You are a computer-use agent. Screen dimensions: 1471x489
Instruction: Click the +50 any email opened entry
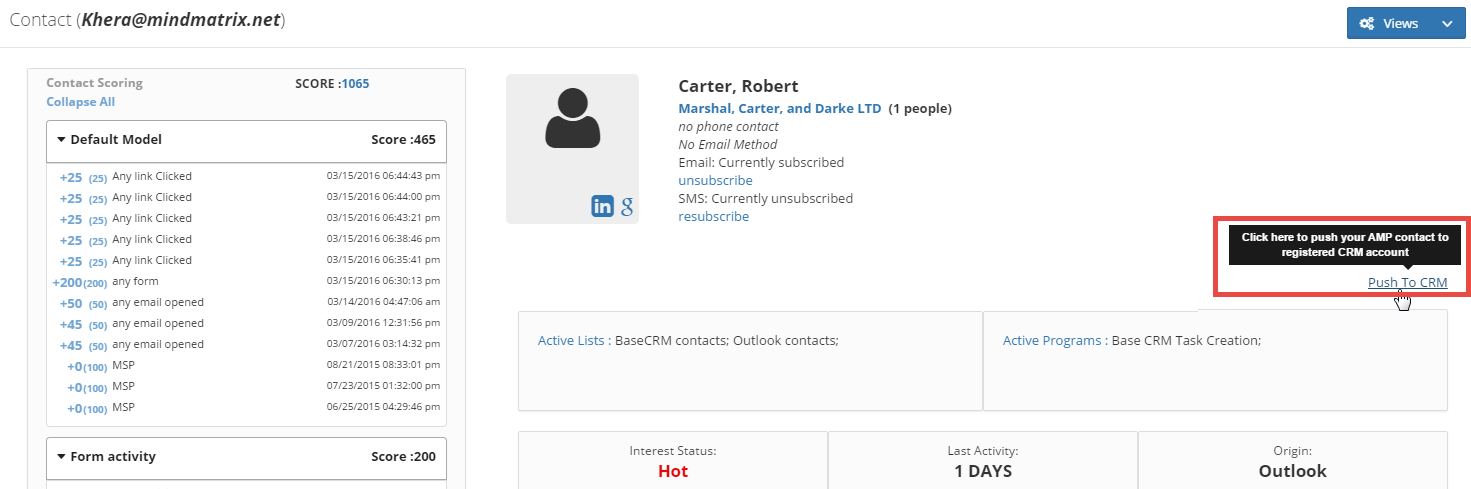pyautogui.click(x=157, y=302)
